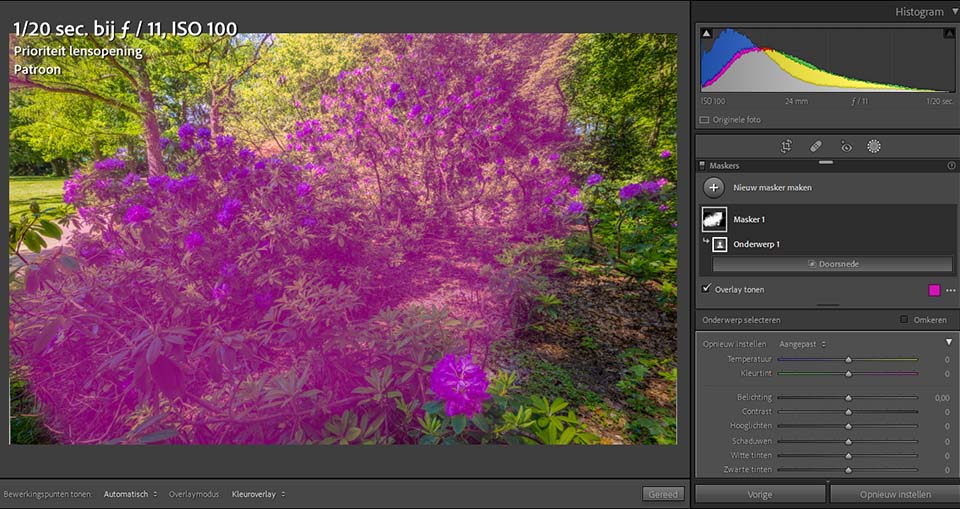Click the Doorsnede button

[x=833, y=264]
